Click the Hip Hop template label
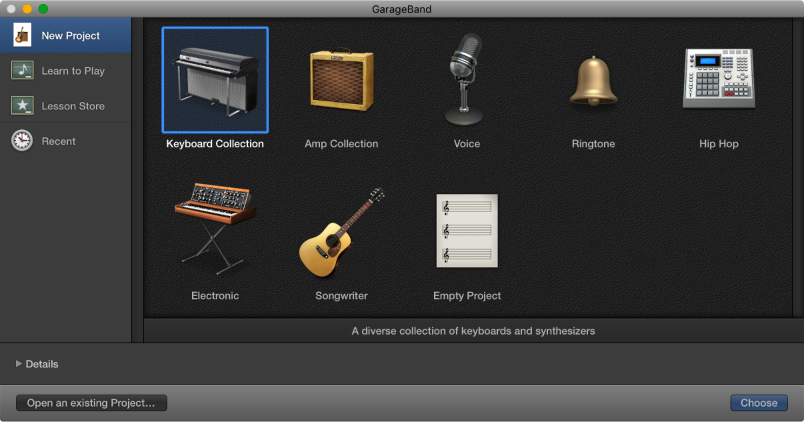The height and width of the screenshot is (422, 806). [719, 144]
